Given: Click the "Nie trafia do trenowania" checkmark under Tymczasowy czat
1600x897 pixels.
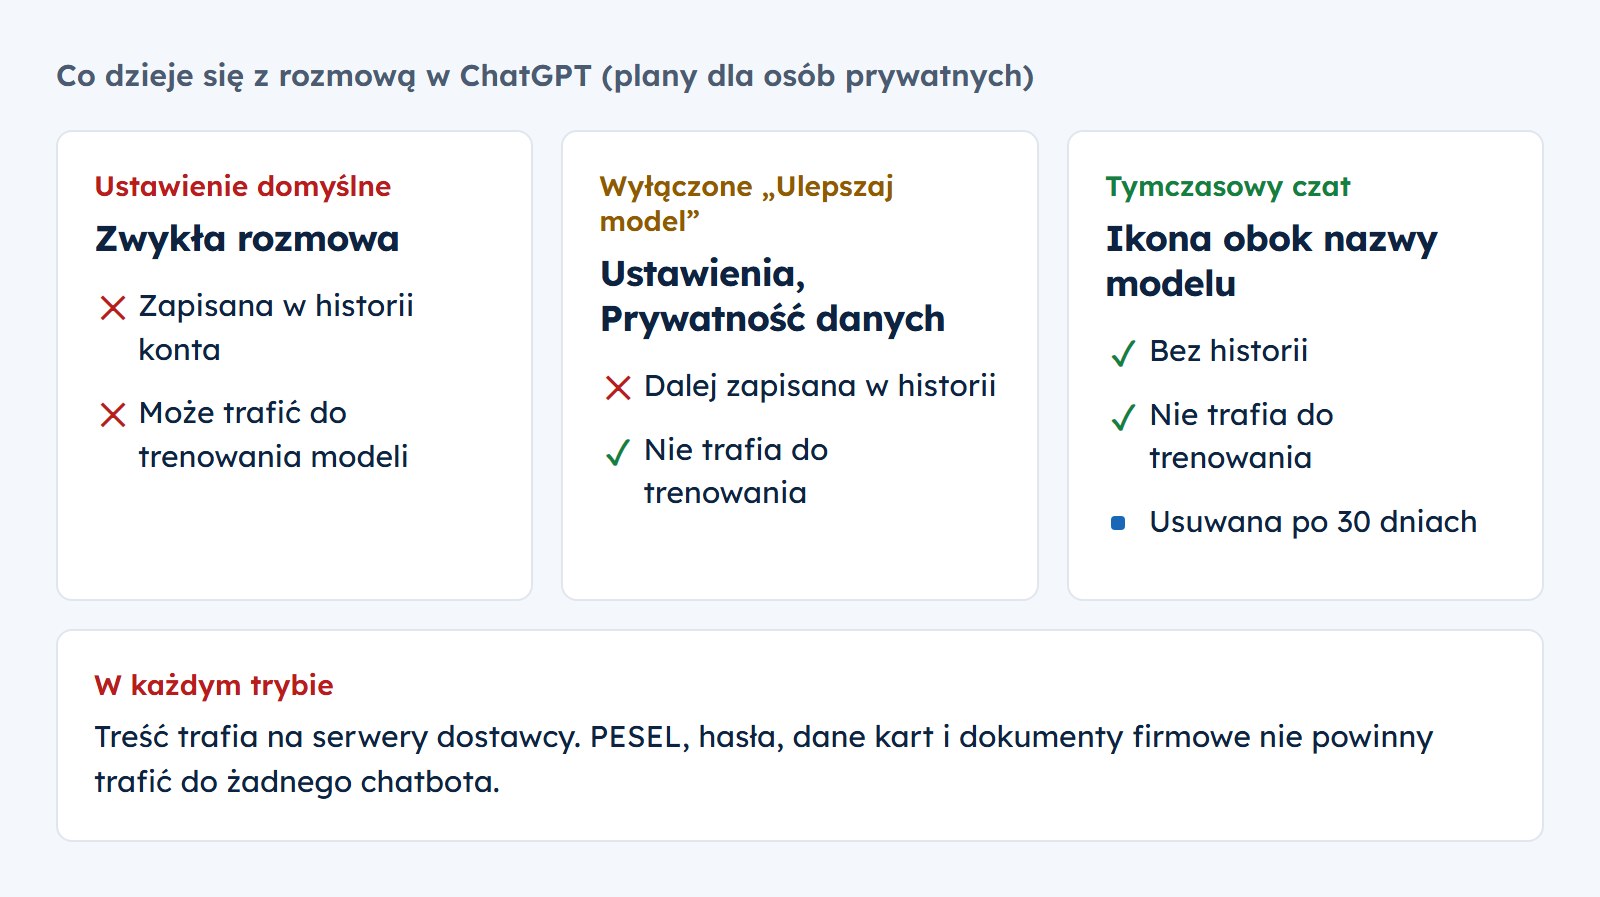Looking at the screenshot, I should pyautogui.click(x=1123, y=417).
